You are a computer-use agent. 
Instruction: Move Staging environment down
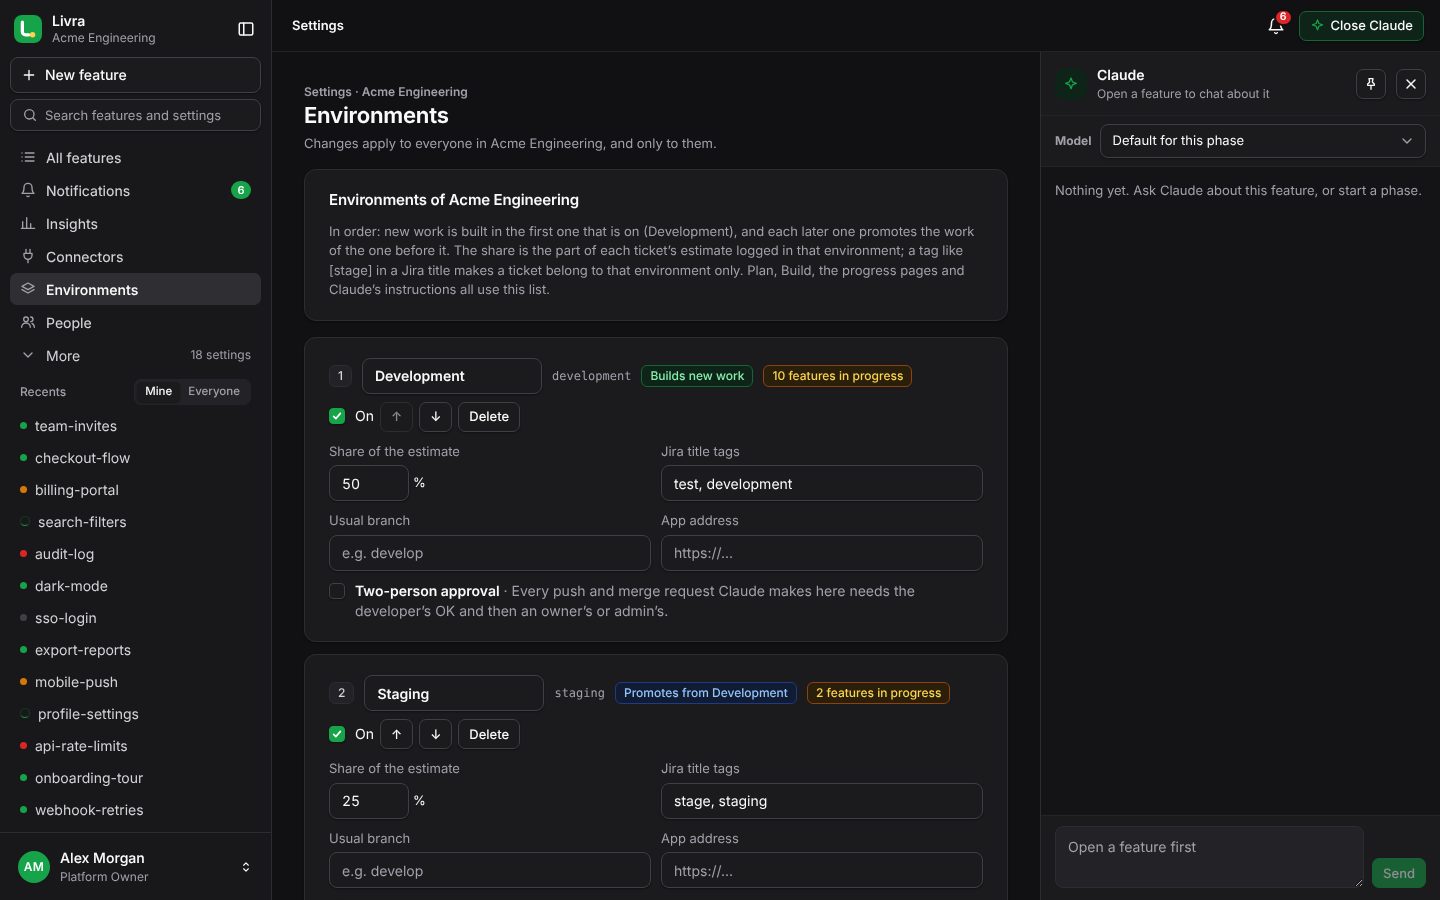[436, 735]
